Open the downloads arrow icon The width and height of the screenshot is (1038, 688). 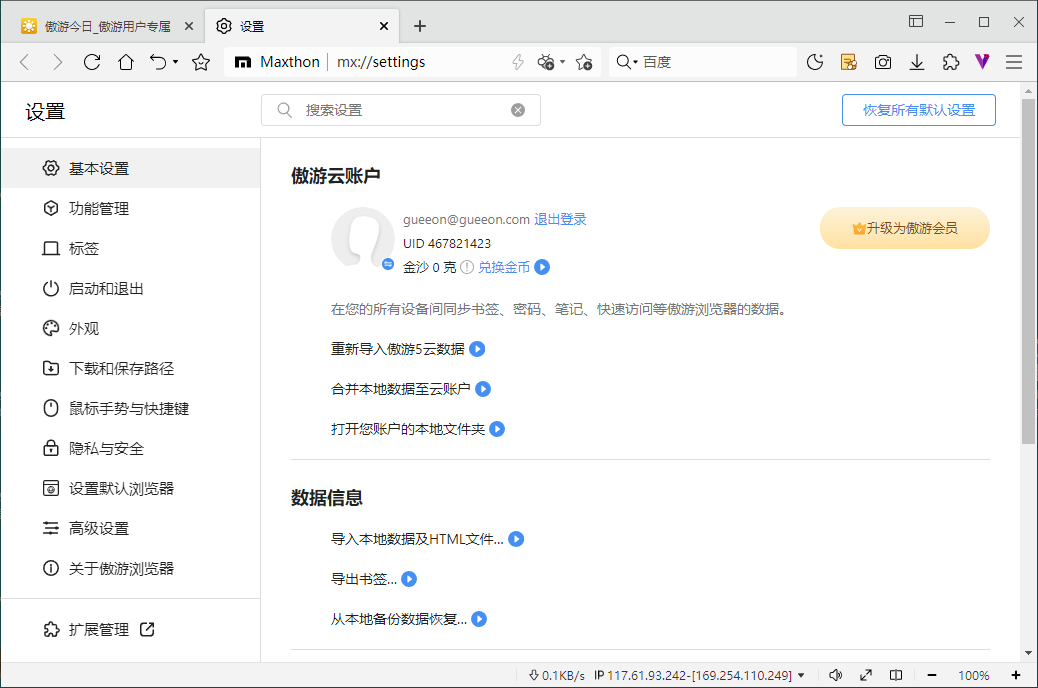coord(917,62)
